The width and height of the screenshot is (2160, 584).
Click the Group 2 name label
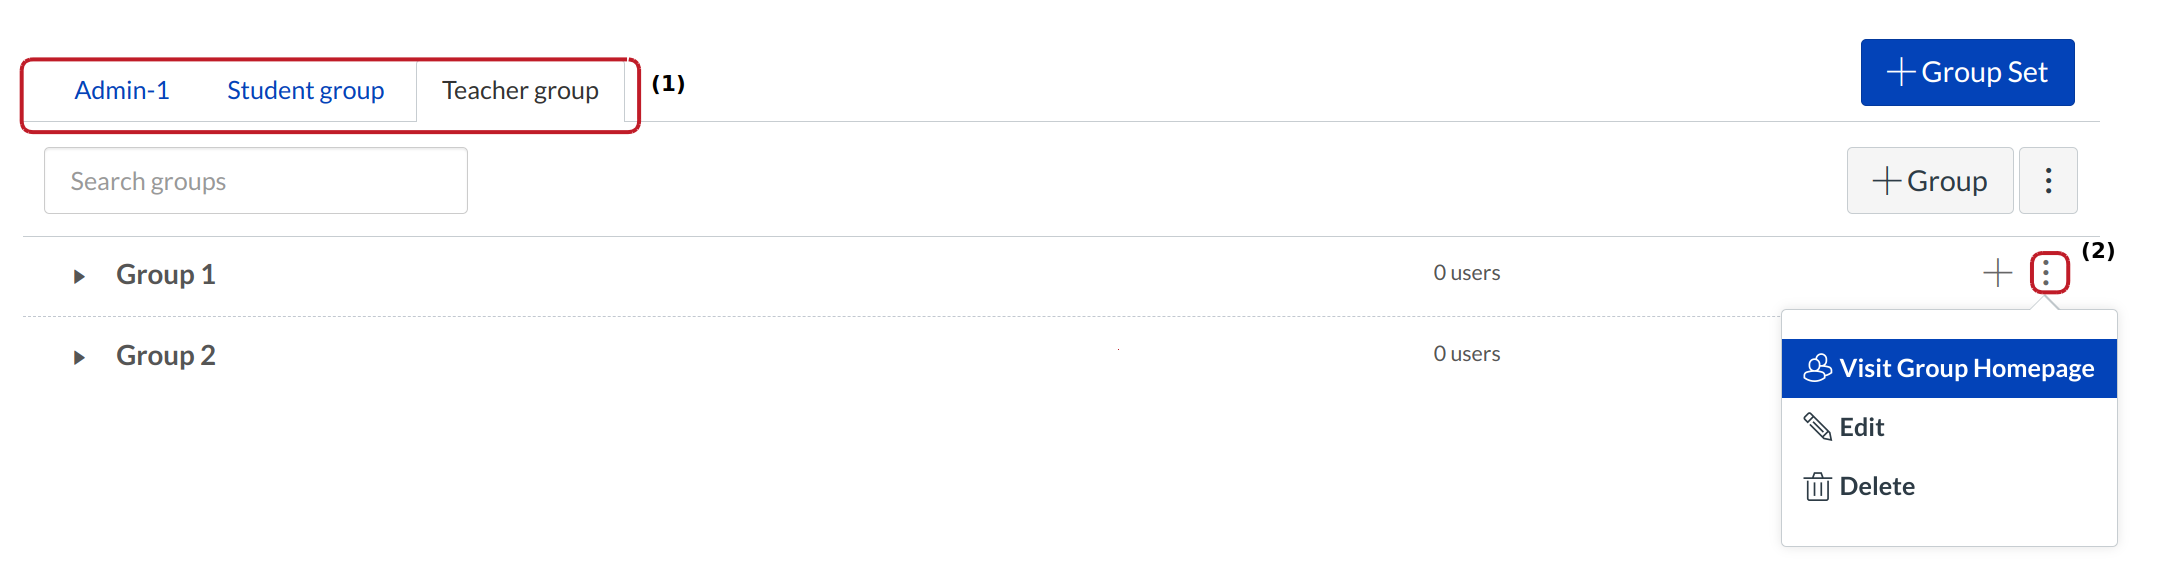(166, 356)
